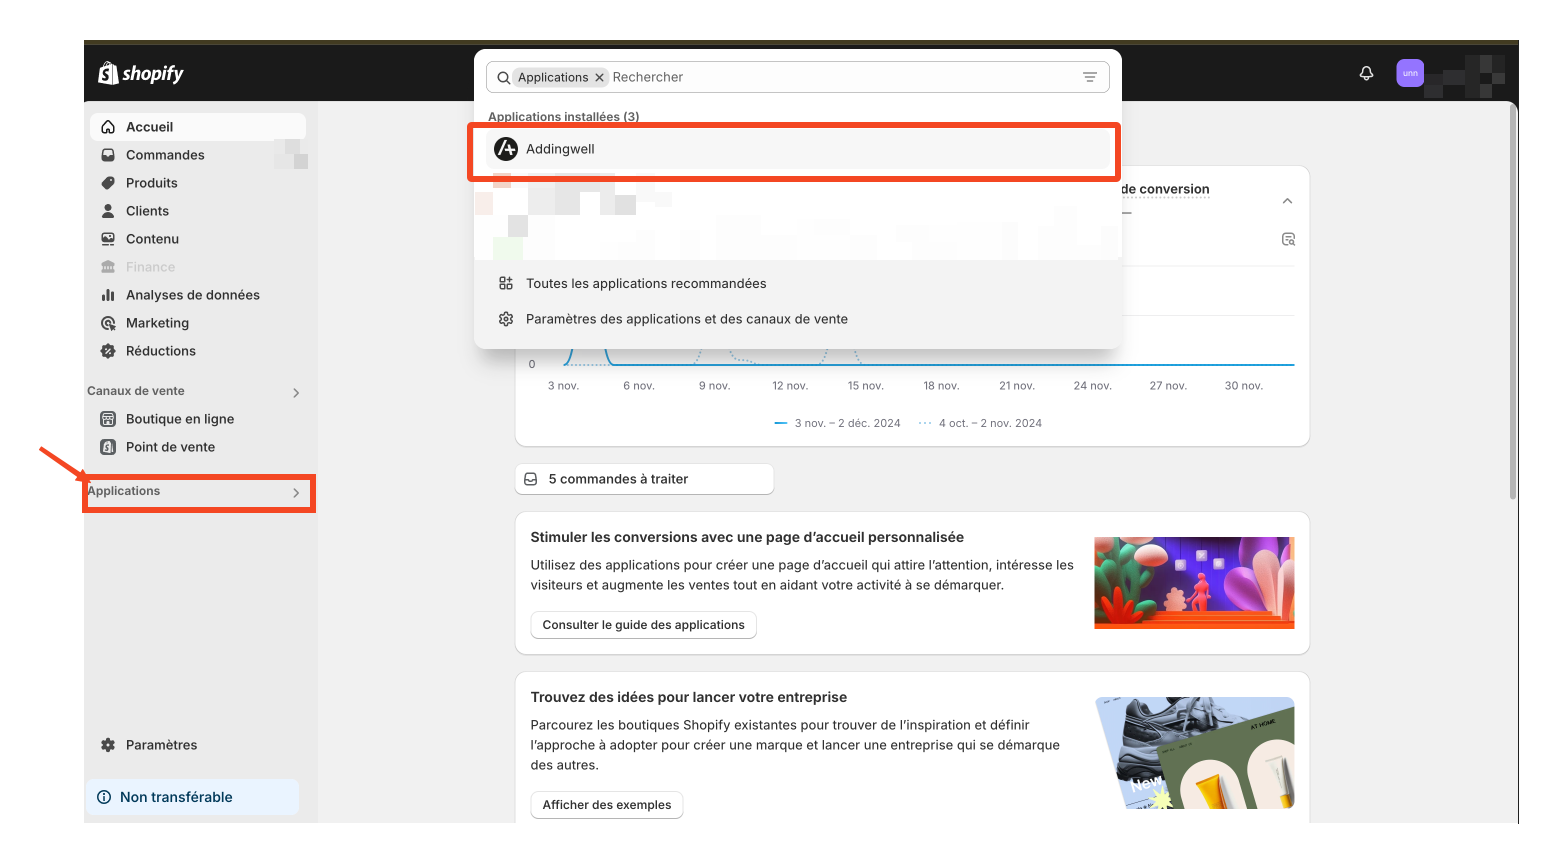Open Paramètres via the sidebar gear icon

pos(108,745)
